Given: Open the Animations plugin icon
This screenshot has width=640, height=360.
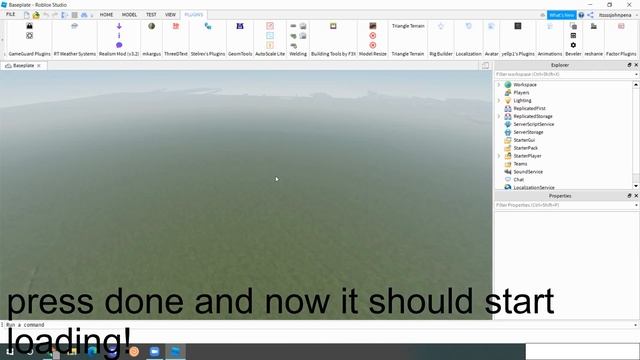Looking at the screenshot, I should click(x=550, y=26).
